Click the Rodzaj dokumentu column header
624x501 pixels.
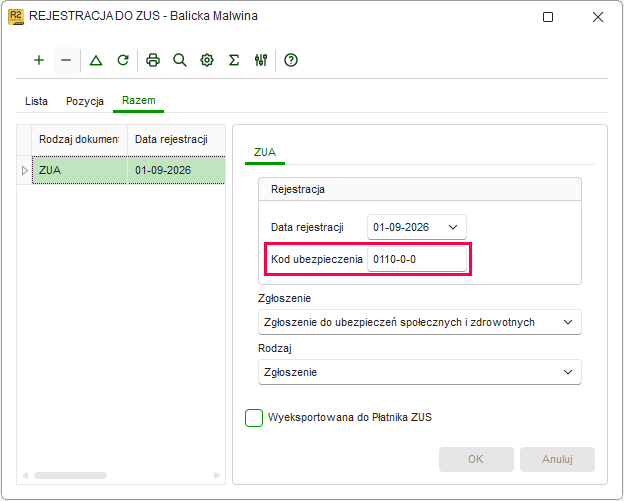coord(80,140)
